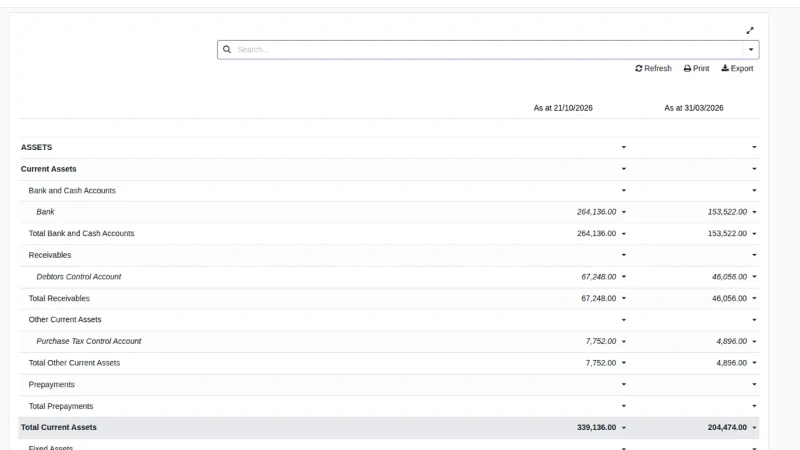Screen dimensions: 800x450
Task: Open Other Current Assets dropdown under 21/10/2026
Action: 623,320
